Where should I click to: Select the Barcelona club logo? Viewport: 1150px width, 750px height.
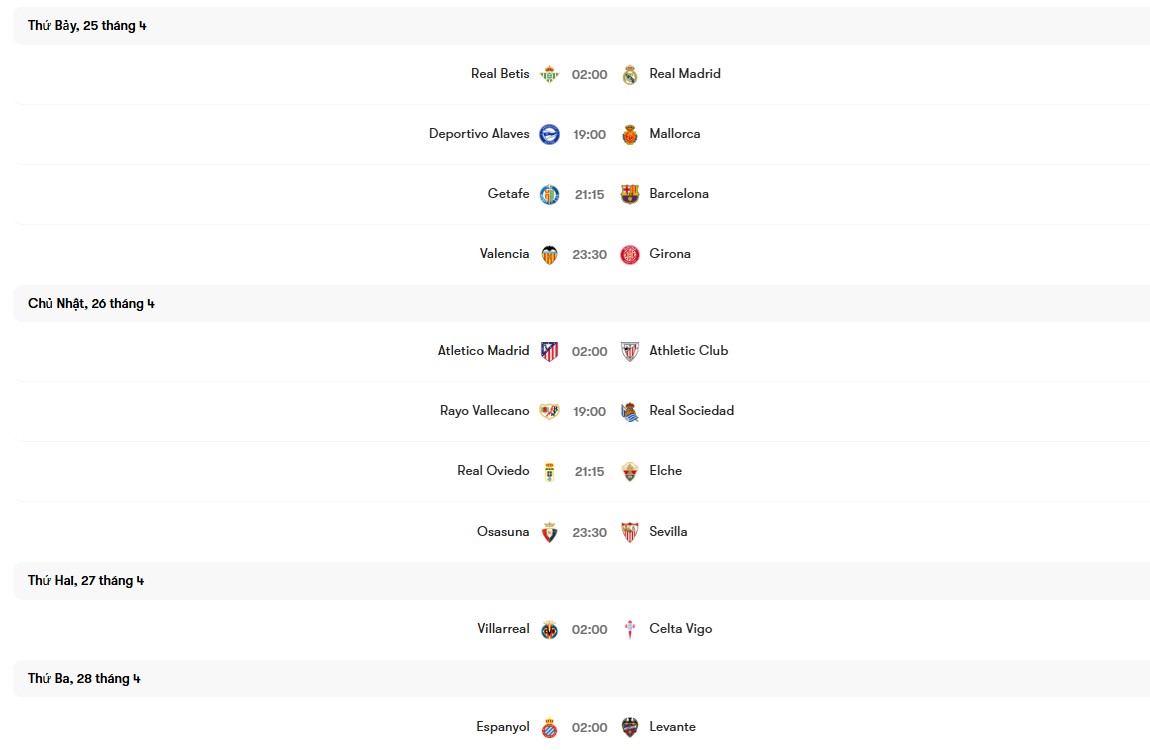point(629,194)
